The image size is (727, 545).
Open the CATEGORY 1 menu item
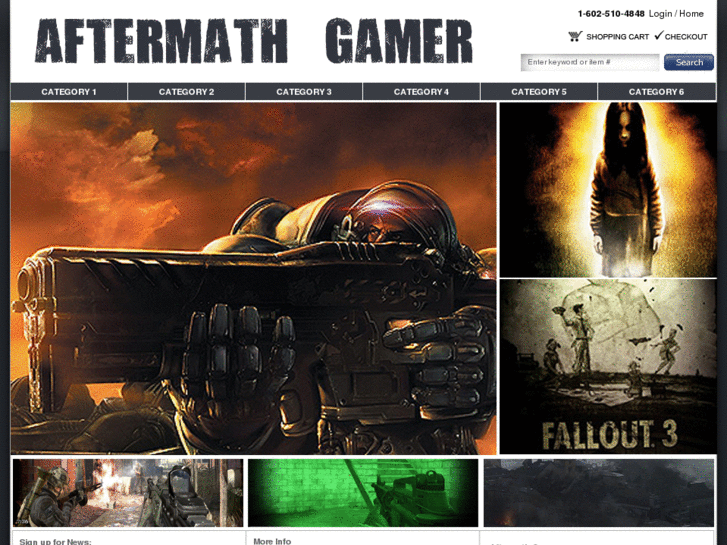click(x=69, y=92)
